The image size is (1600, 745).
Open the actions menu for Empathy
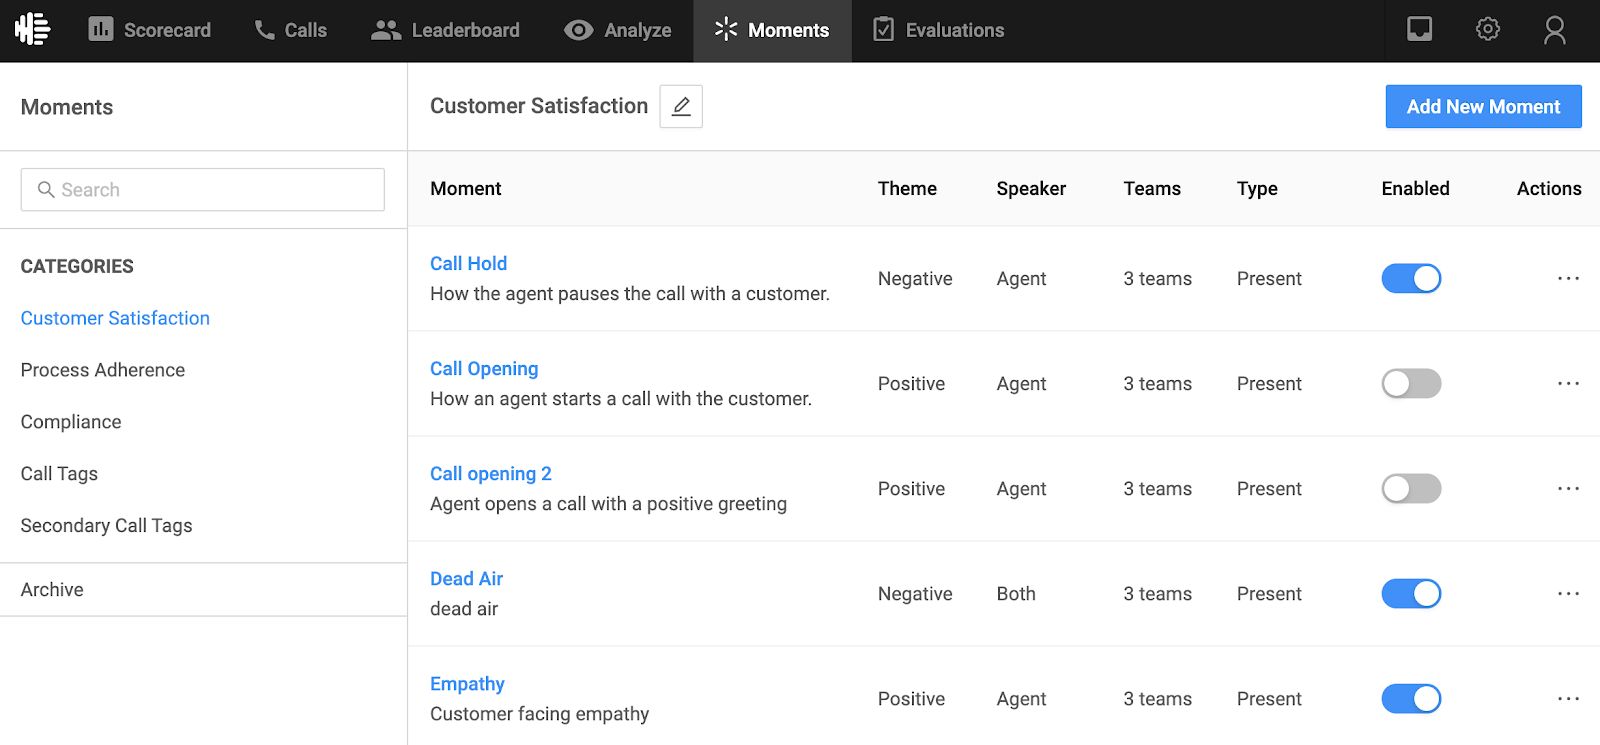1568,699
